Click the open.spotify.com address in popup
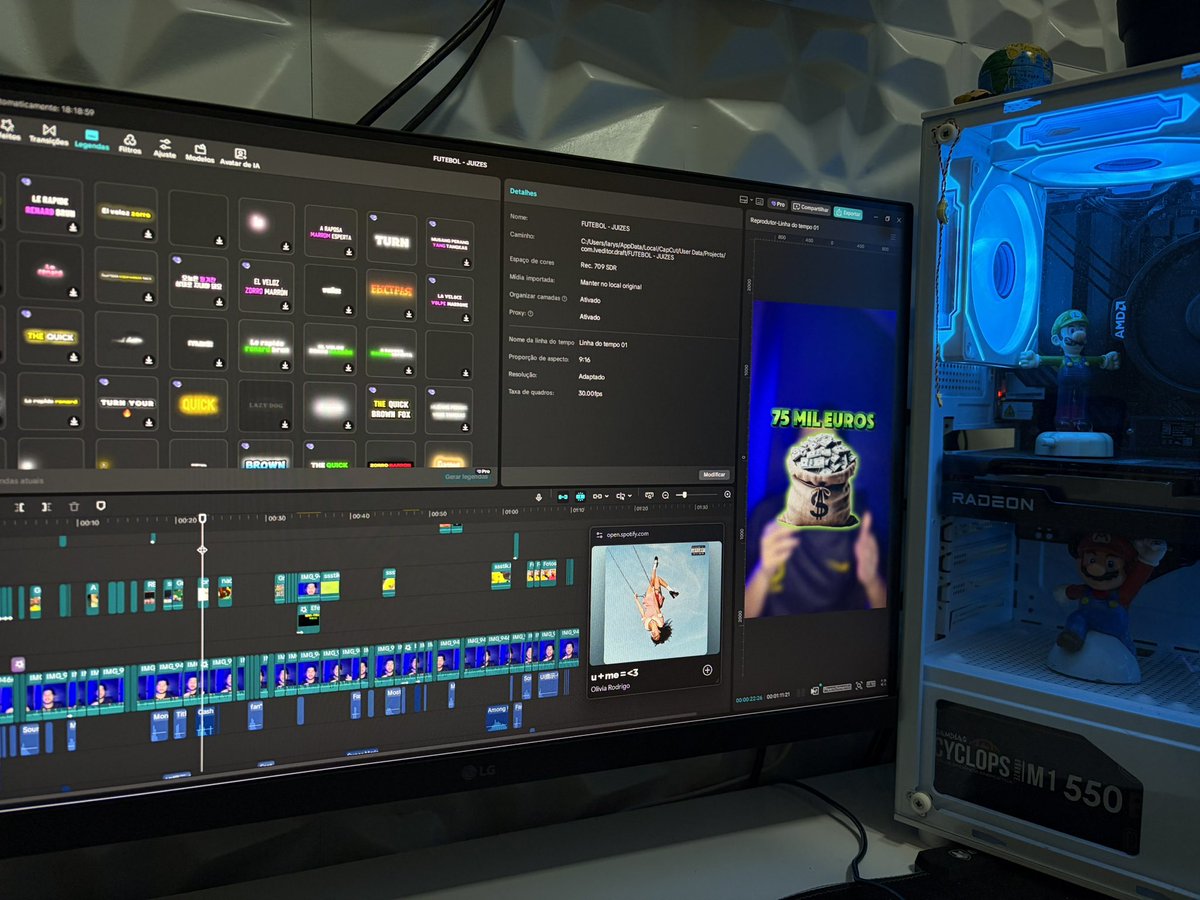The height and width of the screenshot is (900, 1200). [628, 534]
